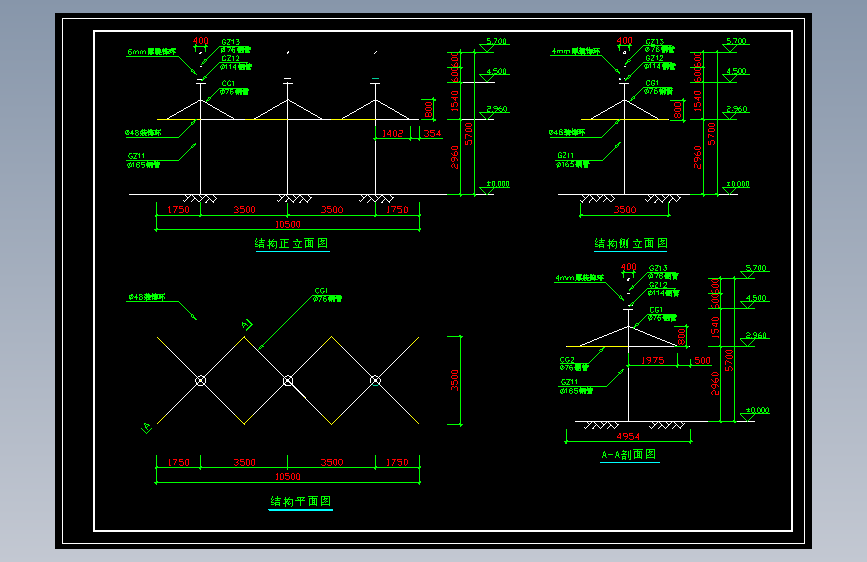867x562 pixels.
Task: Click the 6mm decorative ring label
Action: [x=152, y=51]
